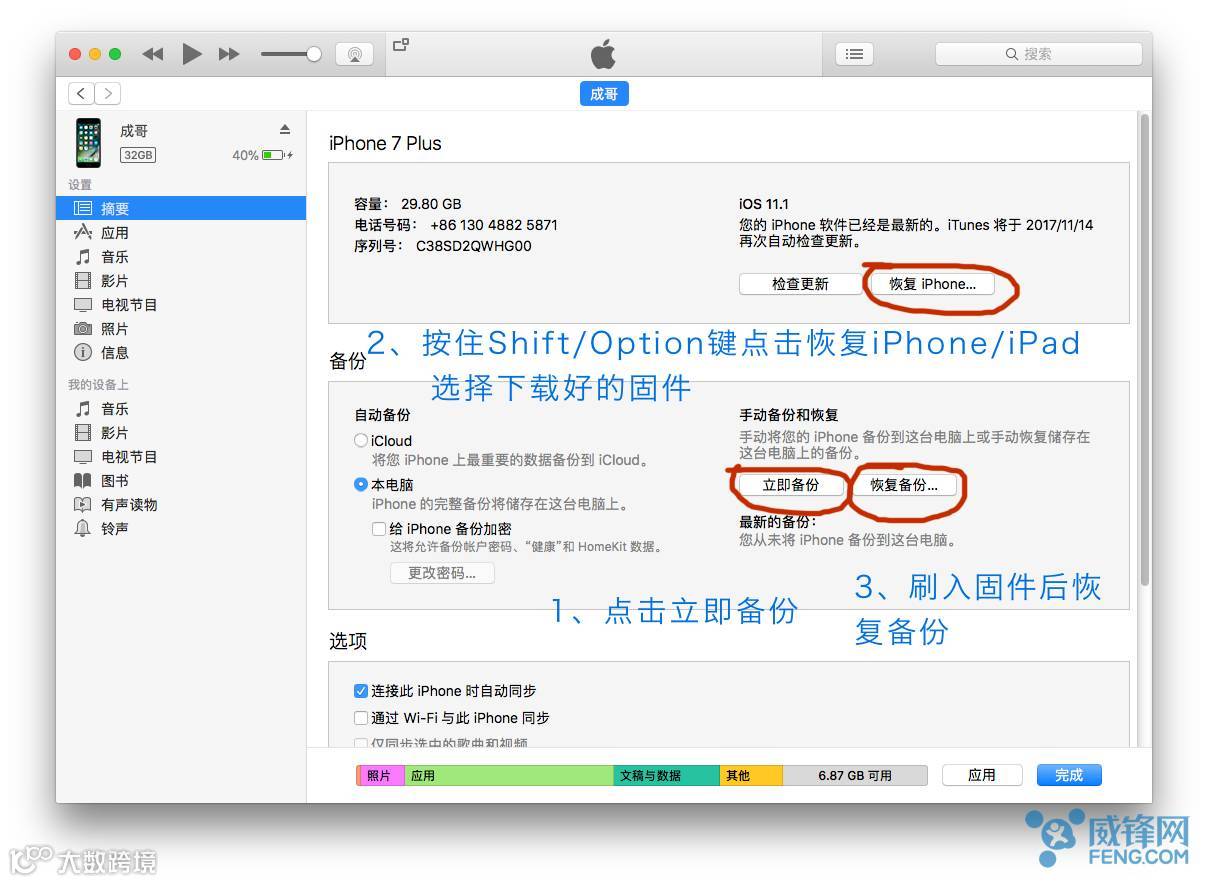Image resolution: width=1208 pixels, height=883 pixels.
Task: Click the fast-forward next track button
Action: coord(229,54)
